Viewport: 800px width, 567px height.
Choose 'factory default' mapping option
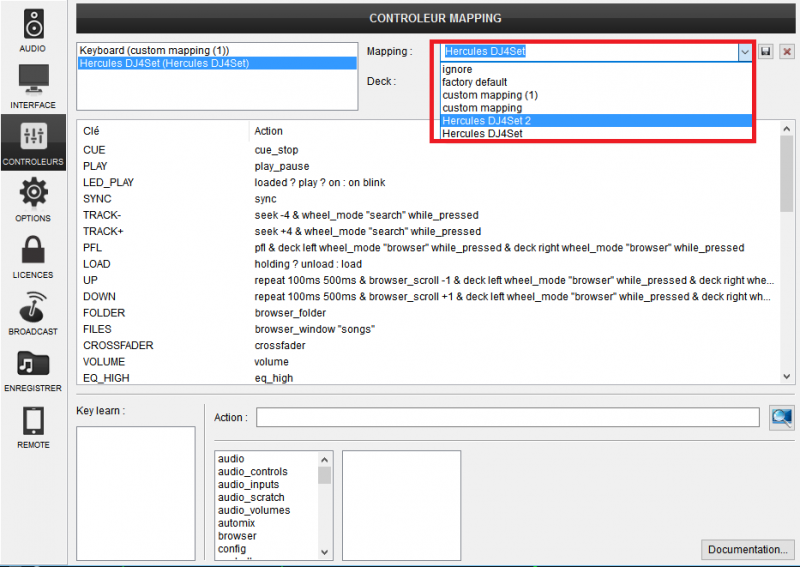point(596,82)
